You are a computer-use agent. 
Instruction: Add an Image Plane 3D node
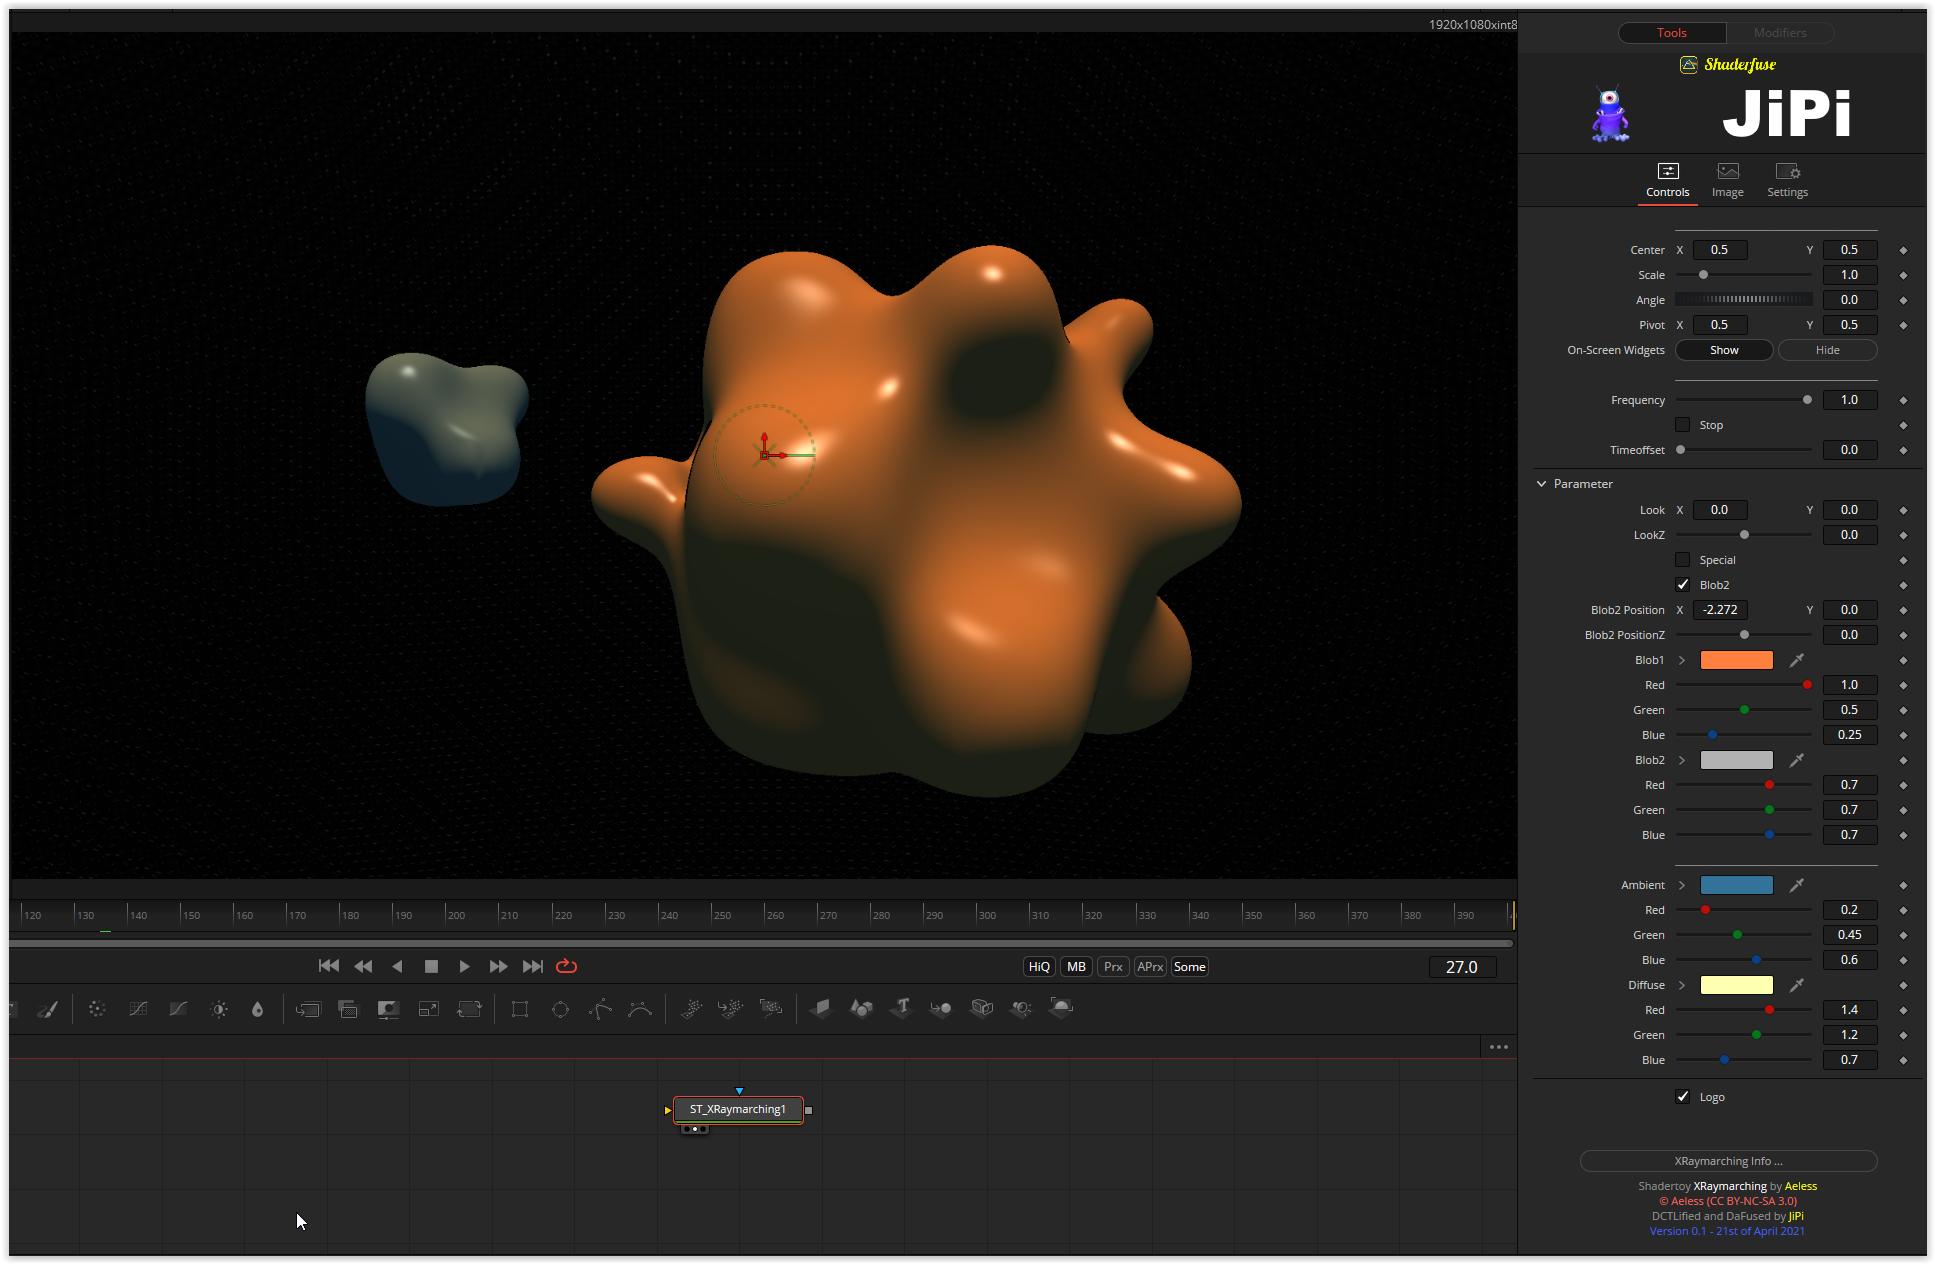coord(821,1008)
